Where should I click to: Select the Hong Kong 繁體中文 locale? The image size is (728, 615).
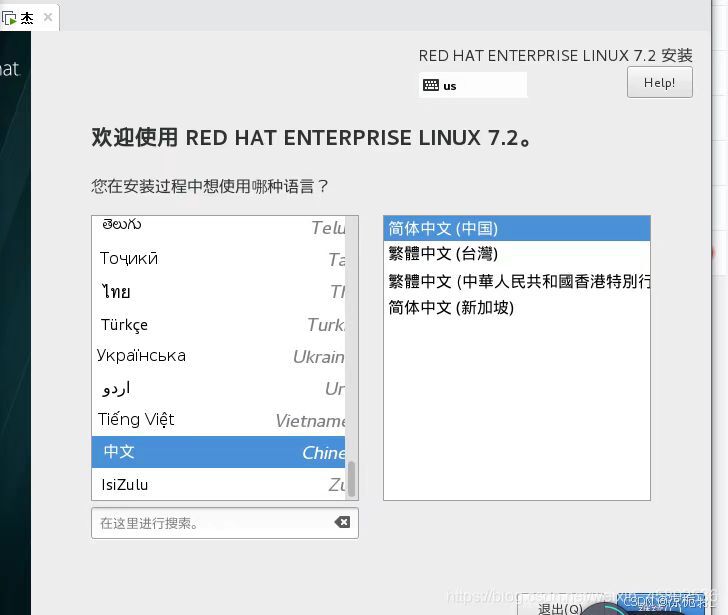517,281
